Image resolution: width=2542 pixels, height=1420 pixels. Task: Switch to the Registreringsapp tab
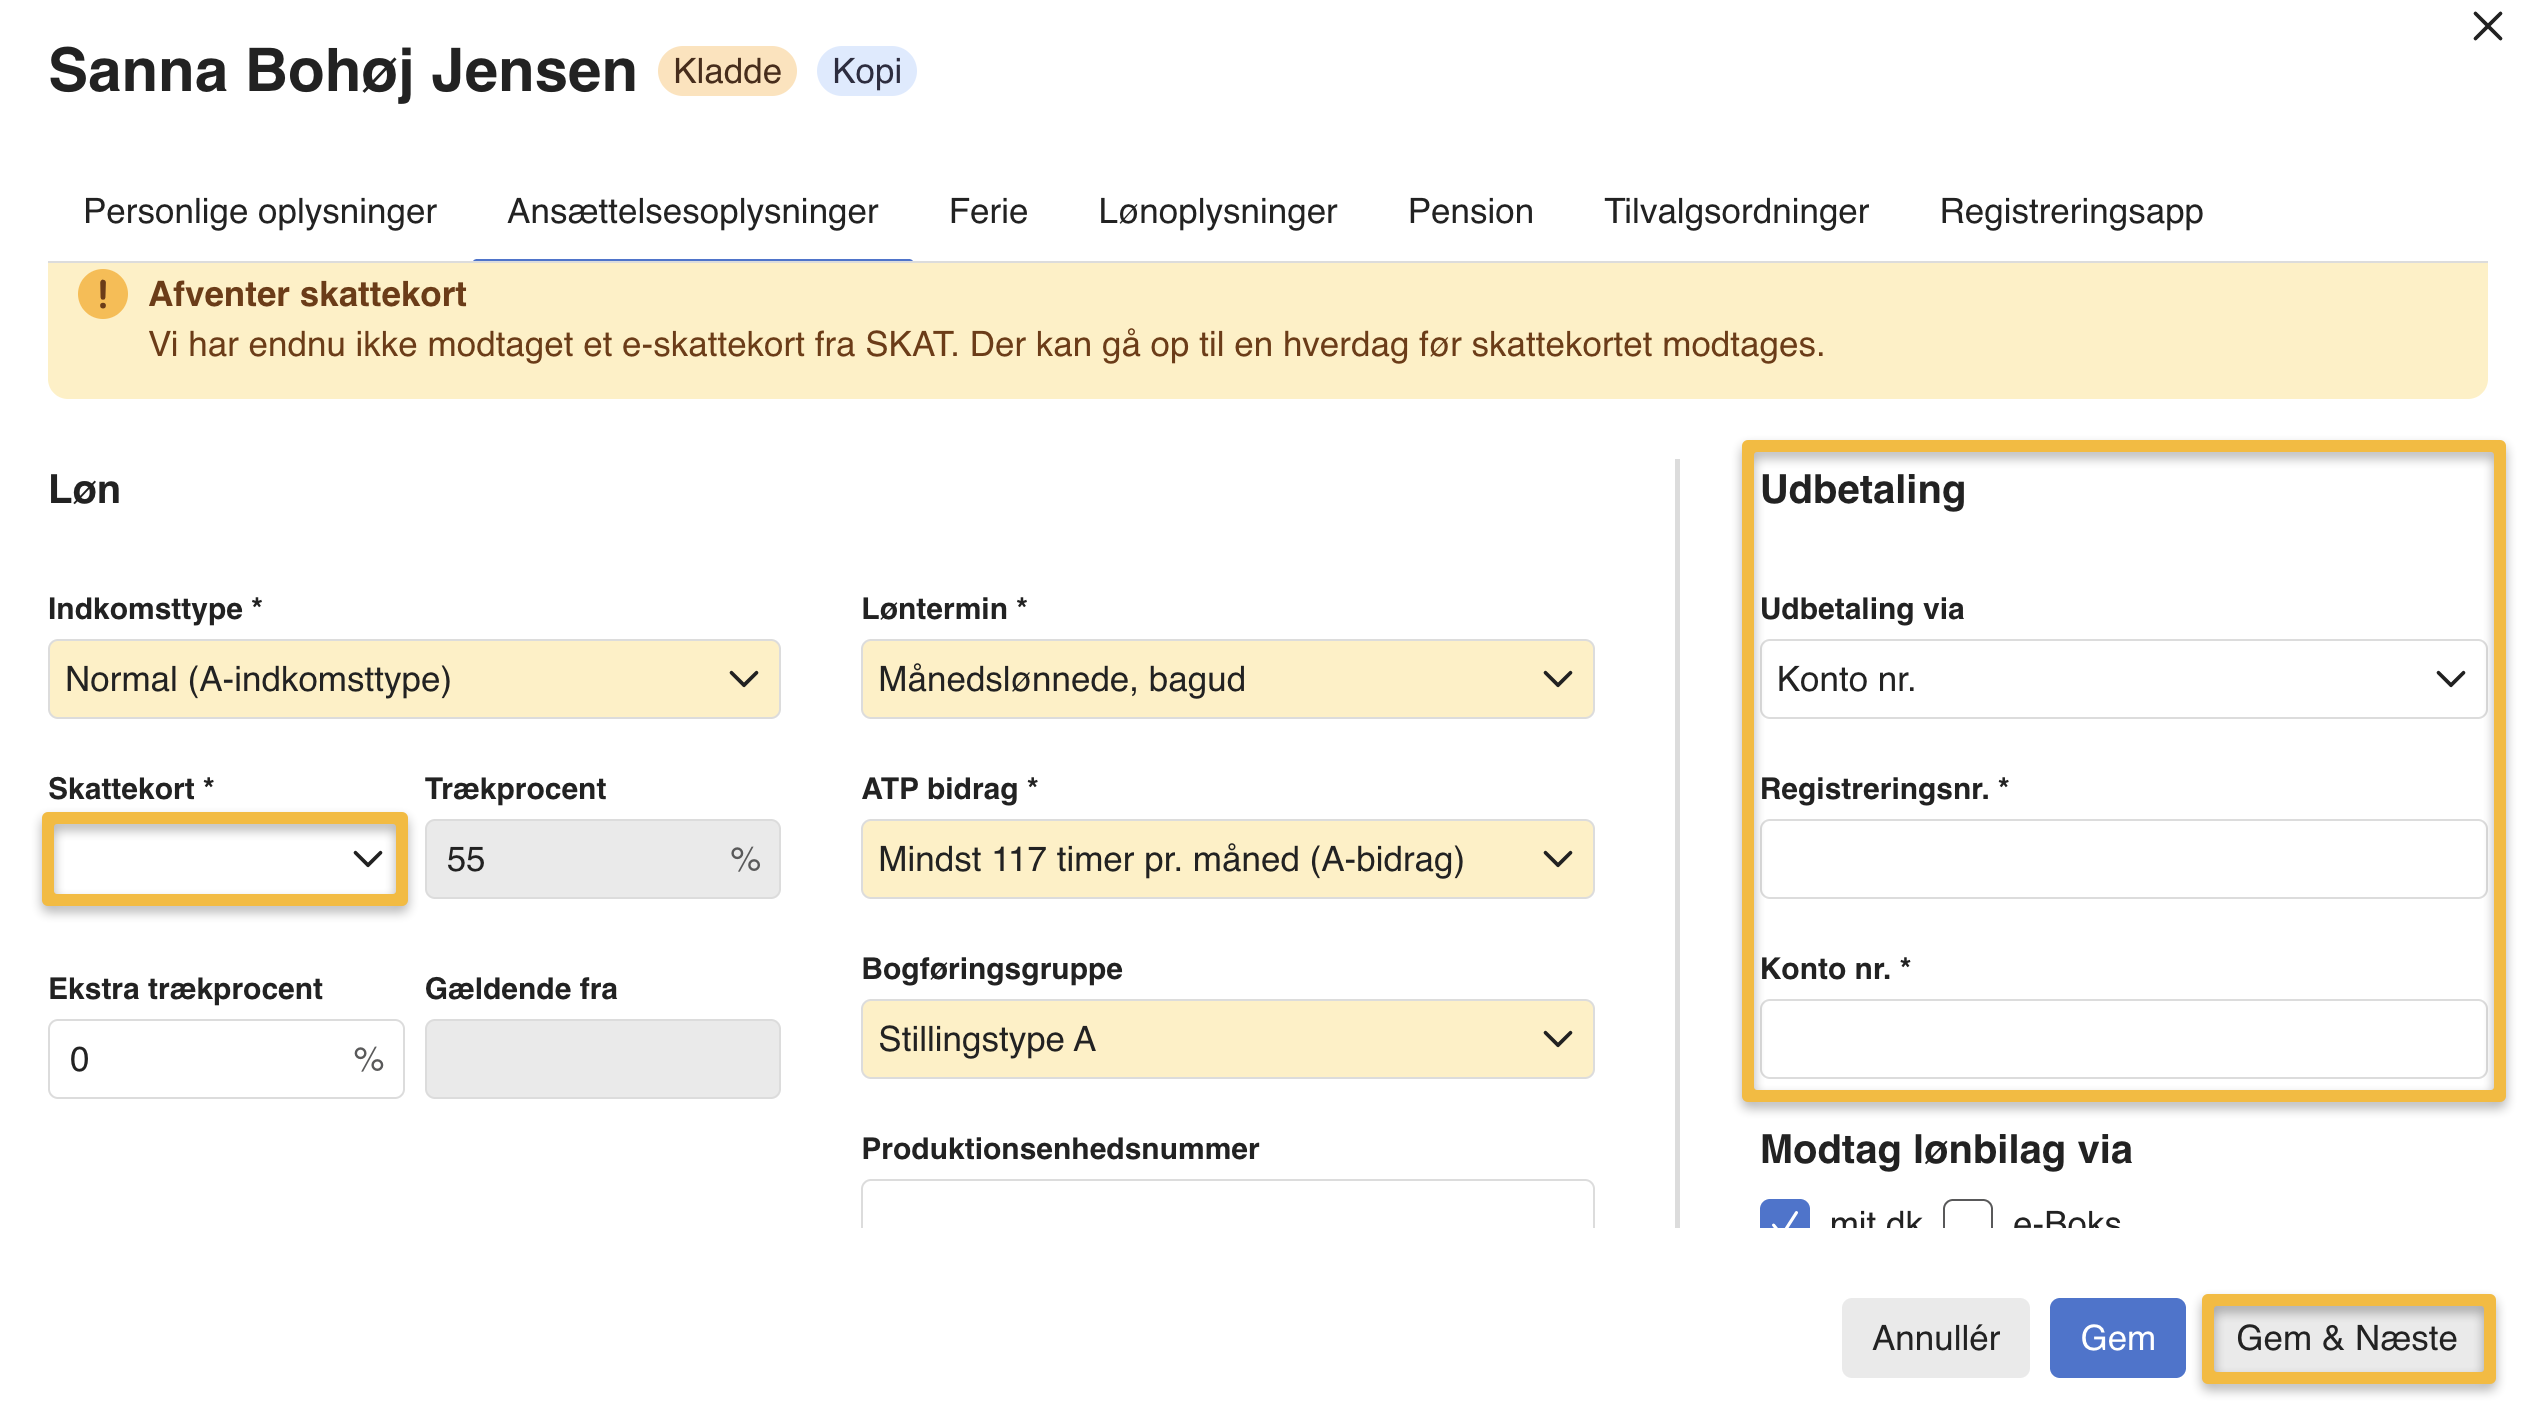tap(2071, 212)
